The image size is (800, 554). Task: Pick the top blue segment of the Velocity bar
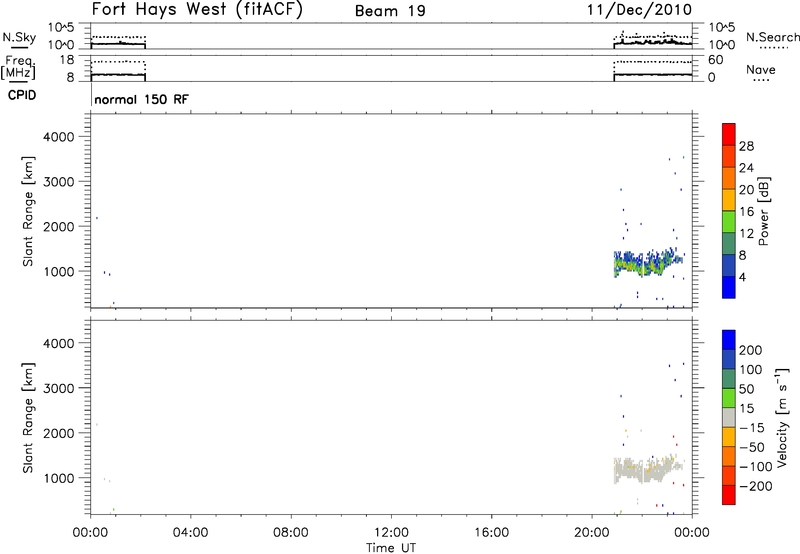pos(729,340)
